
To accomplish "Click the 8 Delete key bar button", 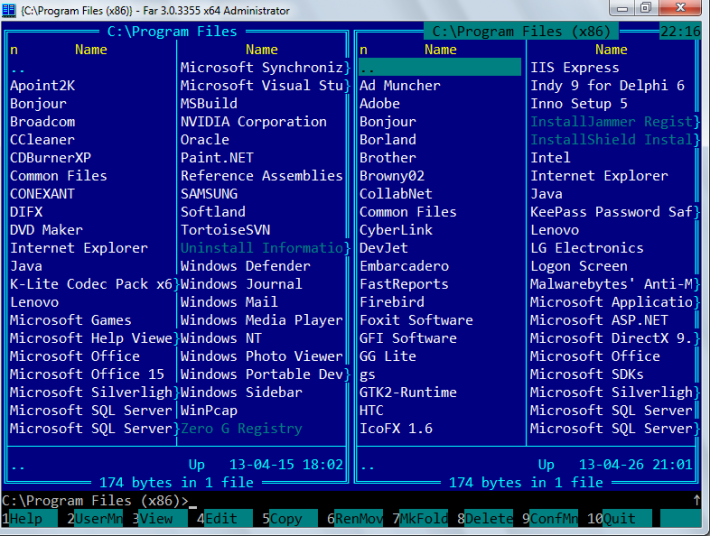I will [x=485, y=518].
